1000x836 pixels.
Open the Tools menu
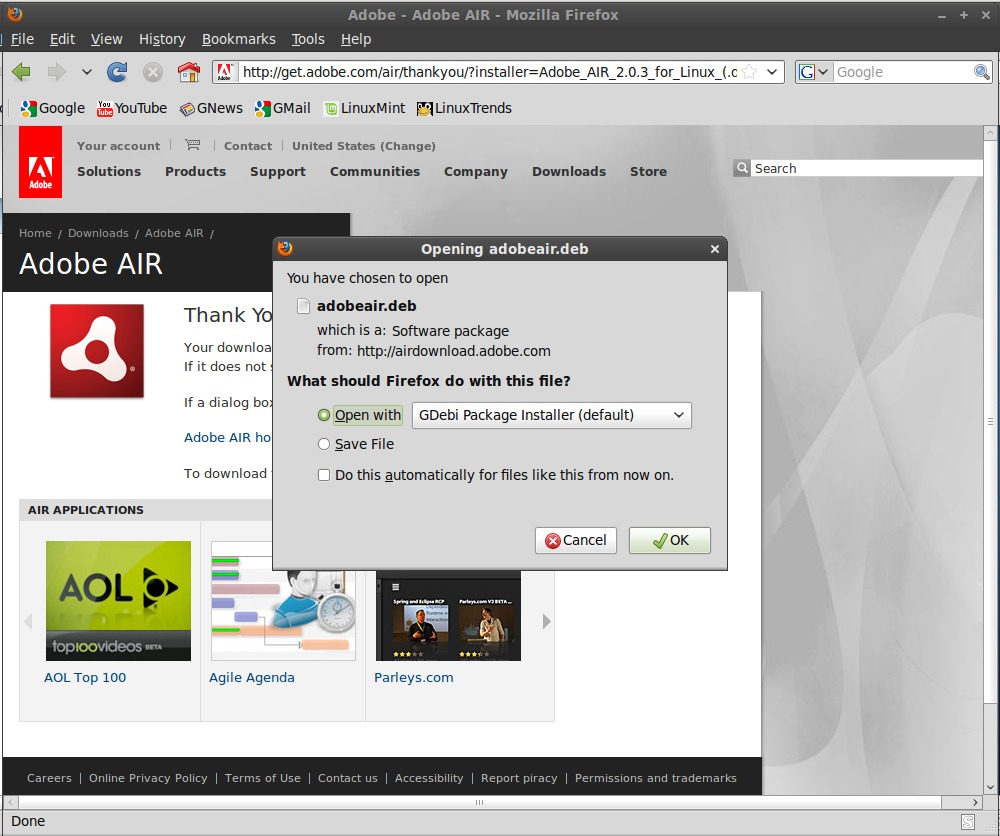coord(308,40)
